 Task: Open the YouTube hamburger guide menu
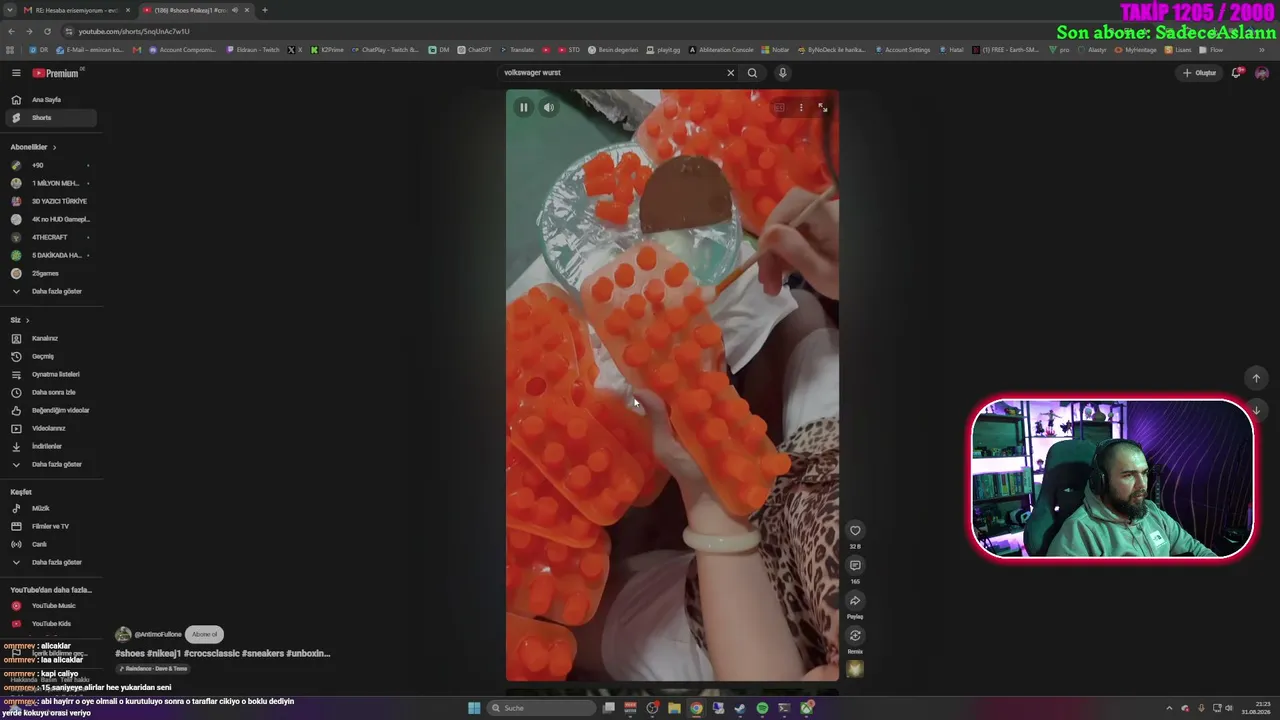coord(16,73)
